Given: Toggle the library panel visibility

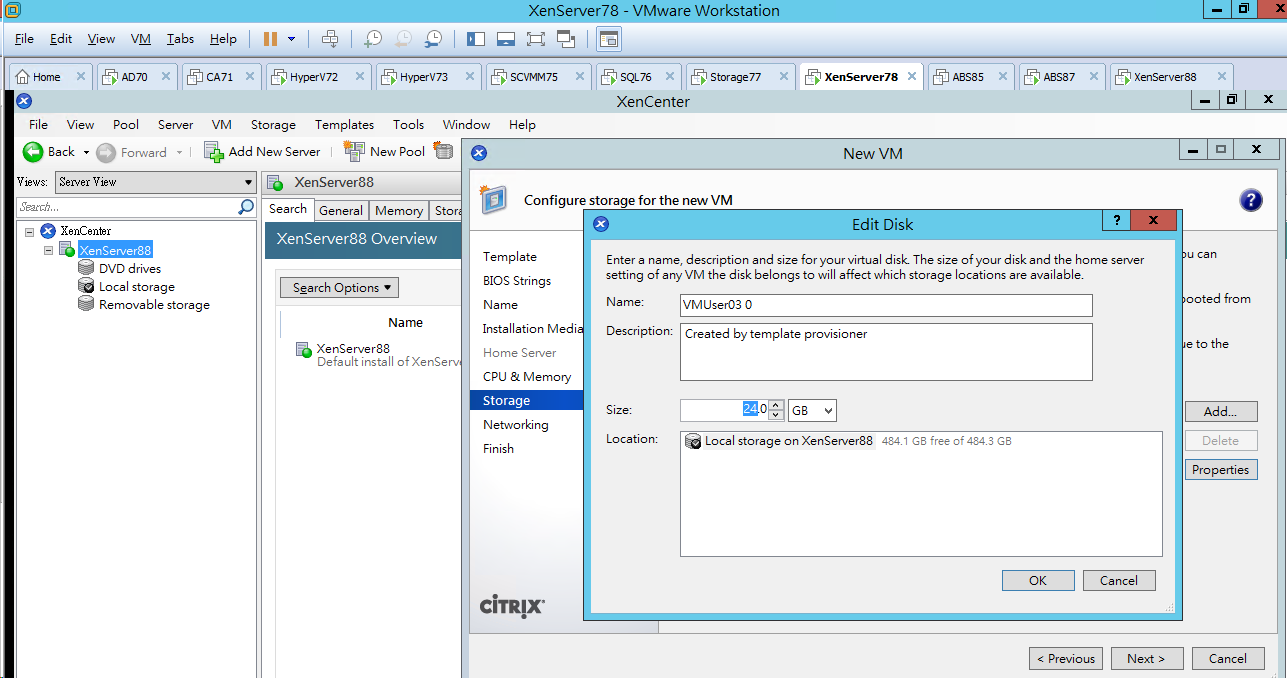Looking at the screenshot, I should [x=476, y=37].
